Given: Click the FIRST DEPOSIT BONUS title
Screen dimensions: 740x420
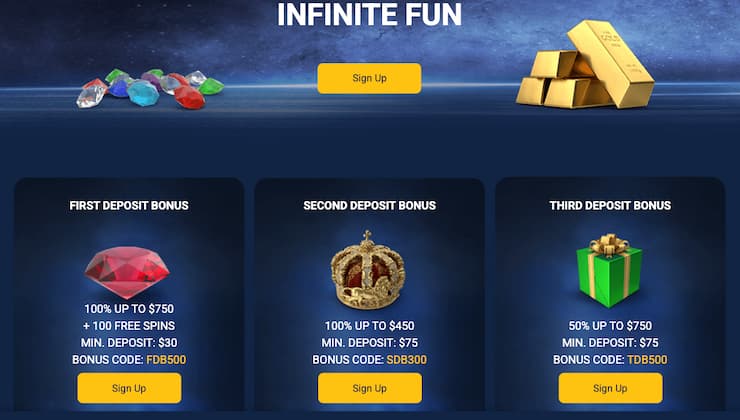Looking at the screenshot, I should tap(129, 205).
